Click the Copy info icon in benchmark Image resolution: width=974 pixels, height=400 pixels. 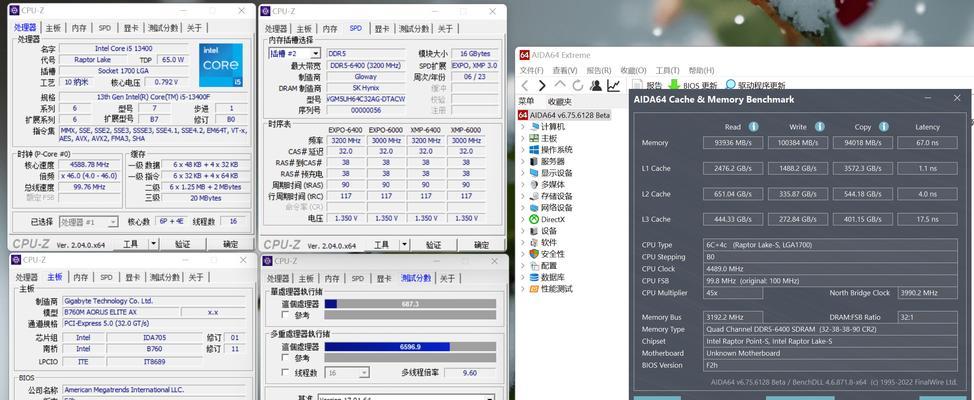[x=883, y=127]
